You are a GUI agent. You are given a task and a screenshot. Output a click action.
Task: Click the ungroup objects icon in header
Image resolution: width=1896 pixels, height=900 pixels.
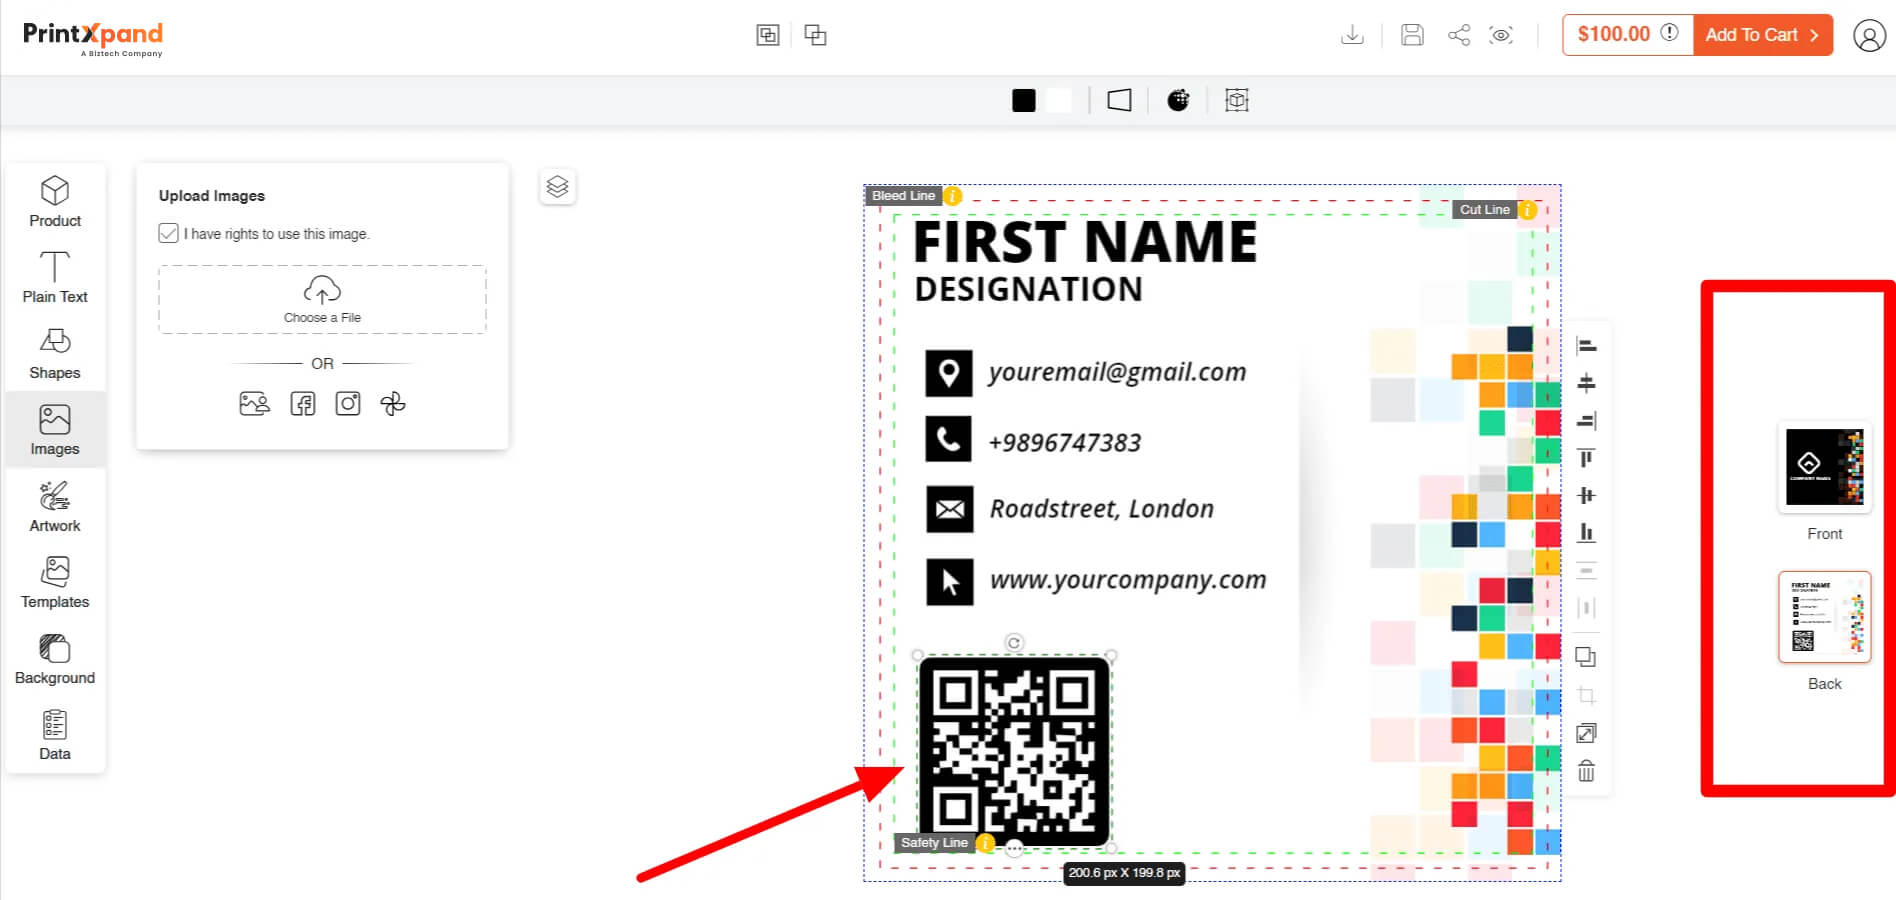[x=816, y=35]
